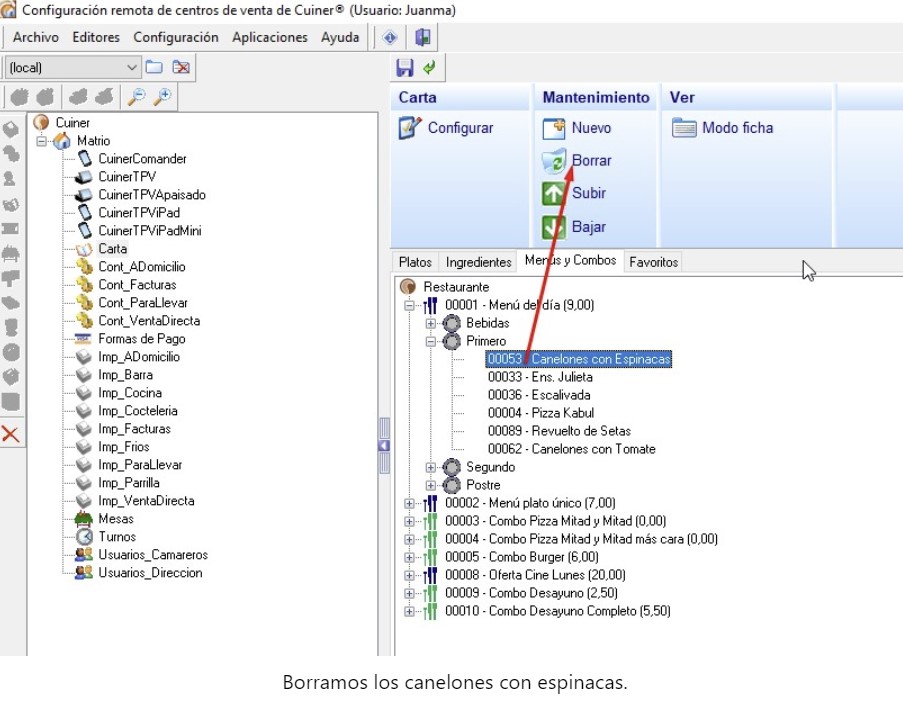Viewport: 903px width, 706px height.
Task: Select 00053 - Canelones con Espinacas
Action: pos(579,359)
